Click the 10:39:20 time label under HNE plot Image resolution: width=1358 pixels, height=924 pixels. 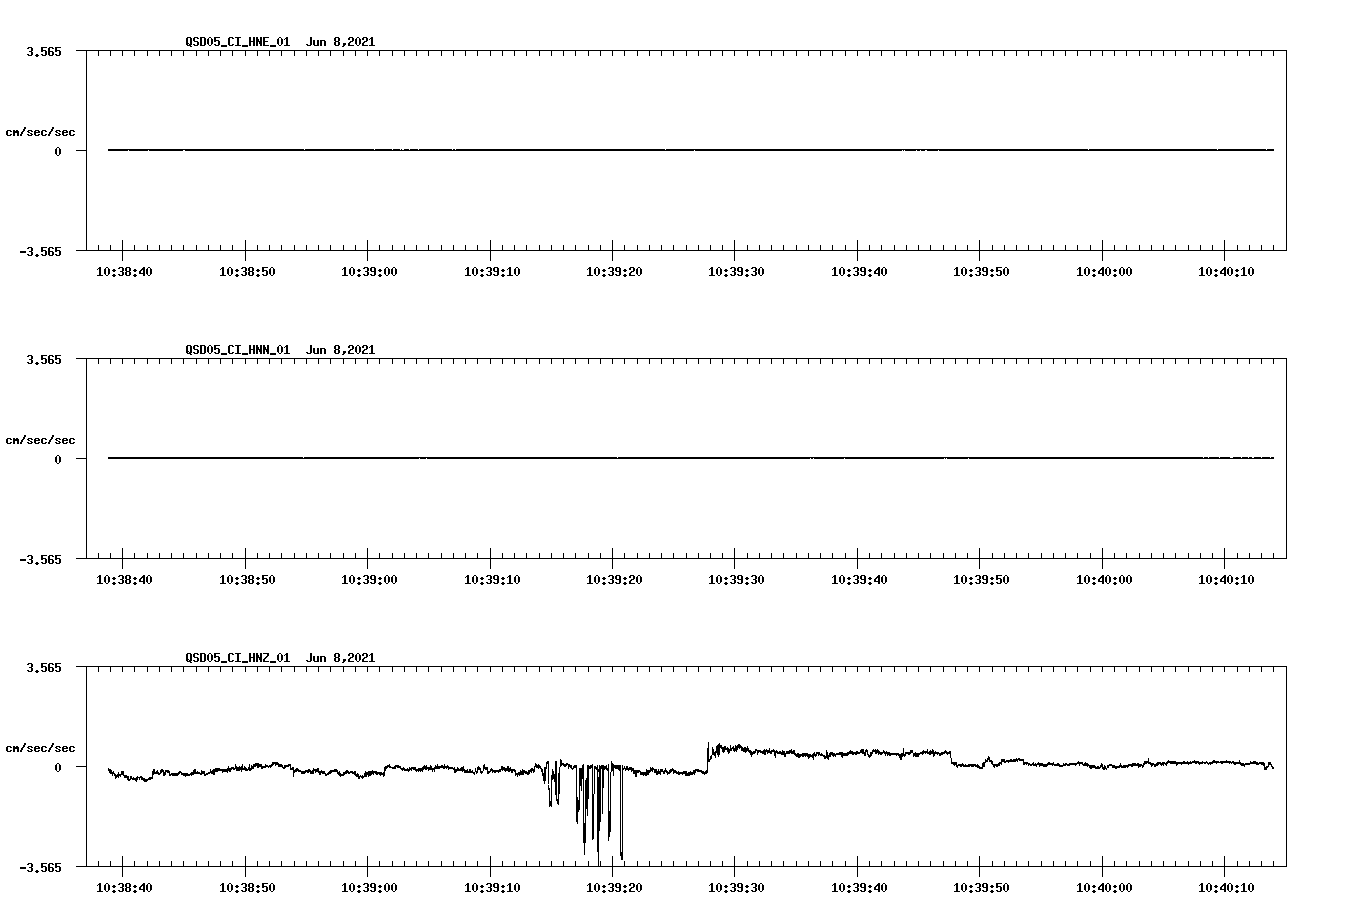click(614, 272)
